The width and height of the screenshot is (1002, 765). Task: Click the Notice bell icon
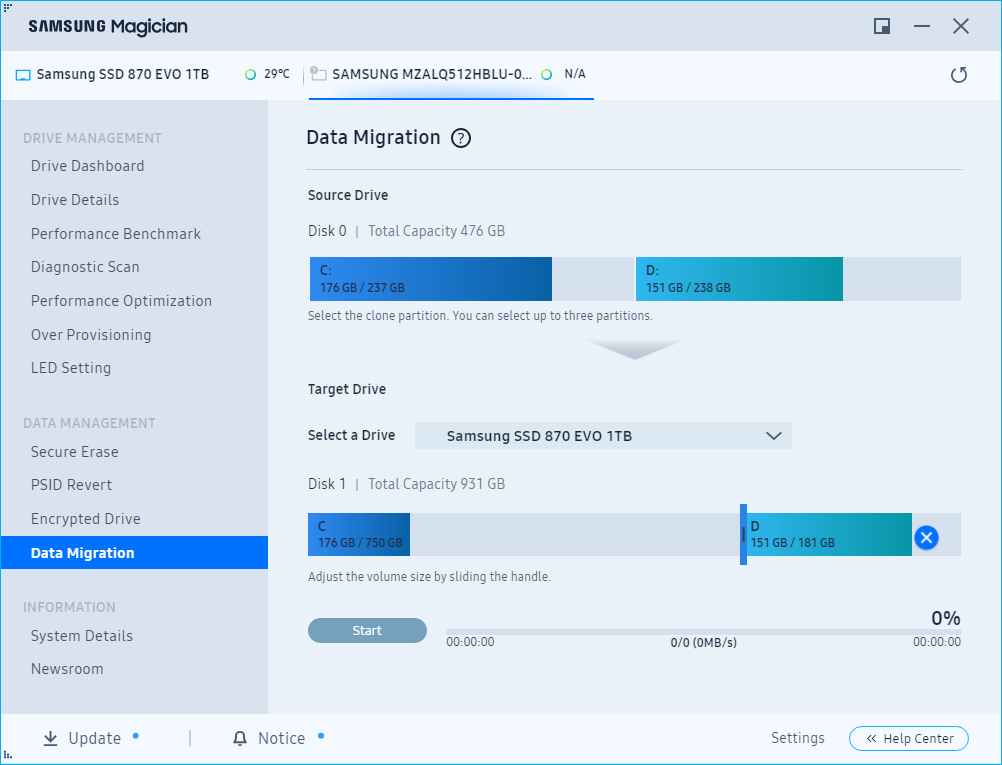coord(240,738)
